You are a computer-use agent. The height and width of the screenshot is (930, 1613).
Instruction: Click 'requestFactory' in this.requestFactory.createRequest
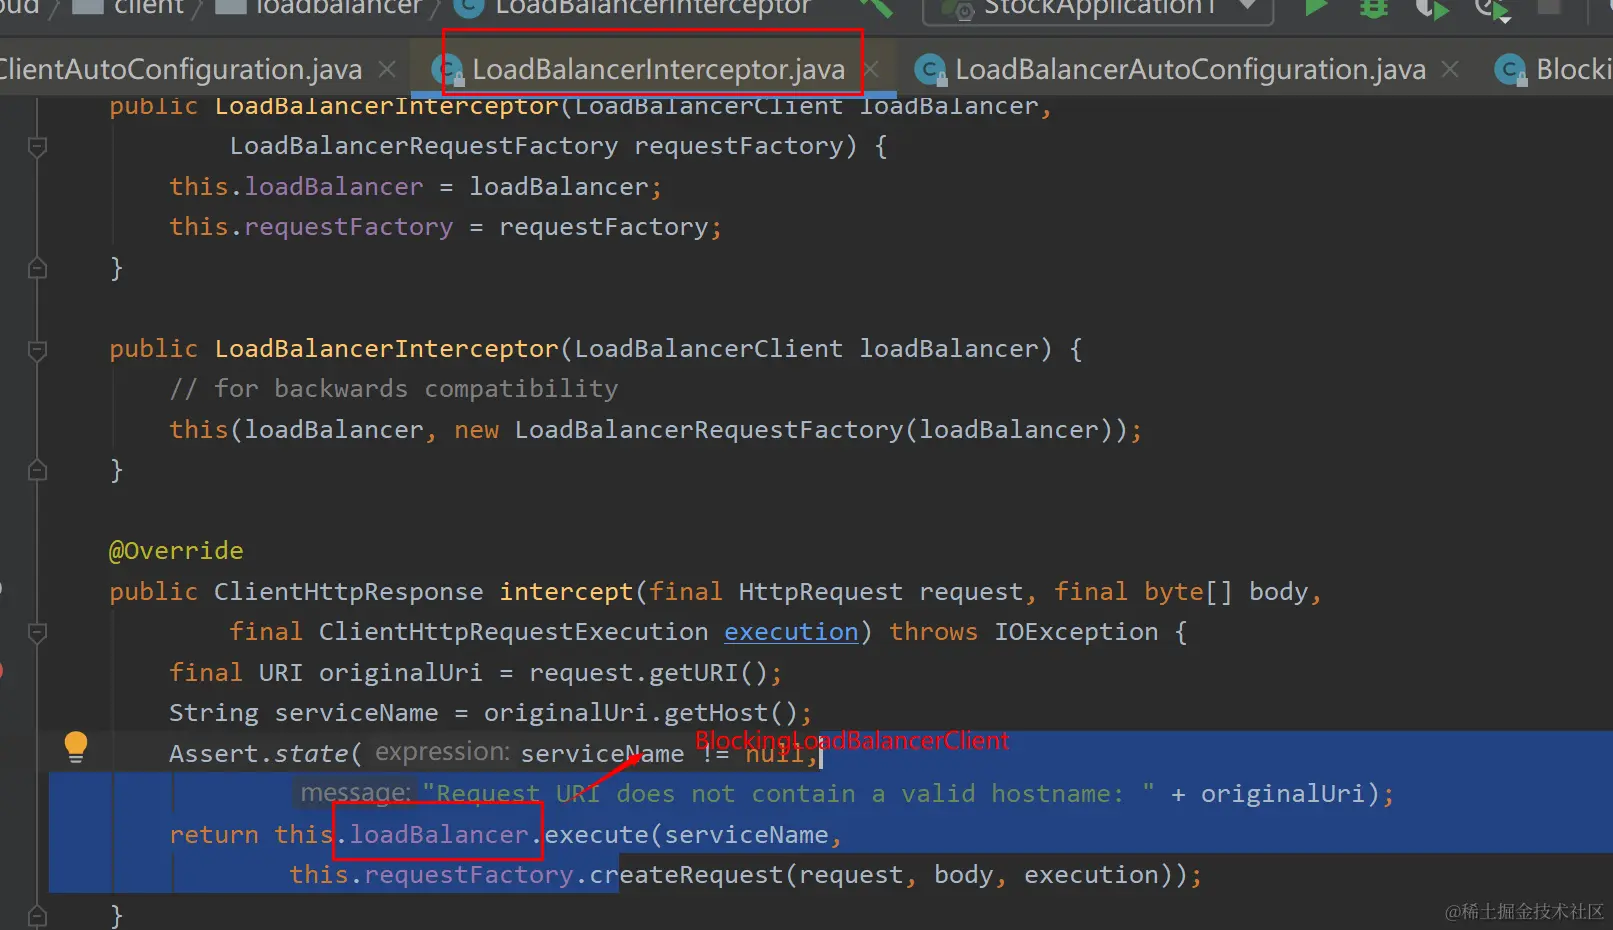click(469, 875)
